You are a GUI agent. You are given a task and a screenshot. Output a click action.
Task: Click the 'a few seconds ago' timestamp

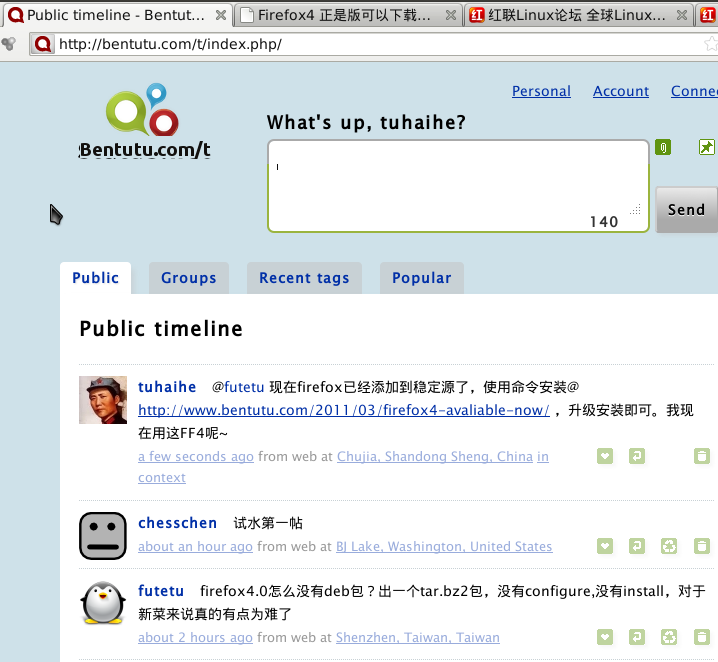(x=196, y=456)
